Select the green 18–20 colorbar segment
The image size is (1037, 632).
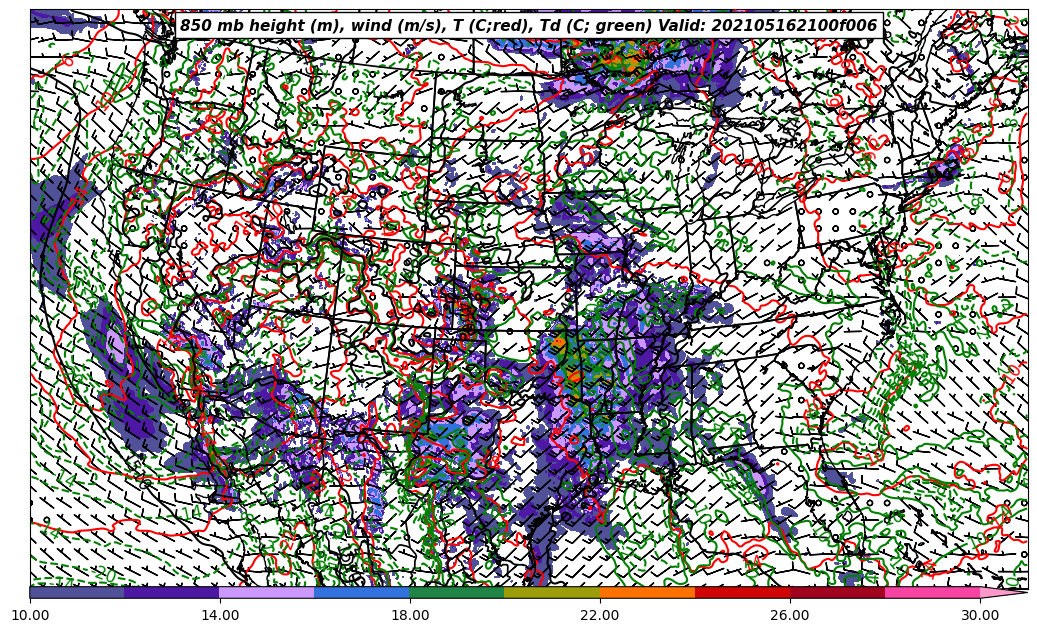(x=457, y=592)
